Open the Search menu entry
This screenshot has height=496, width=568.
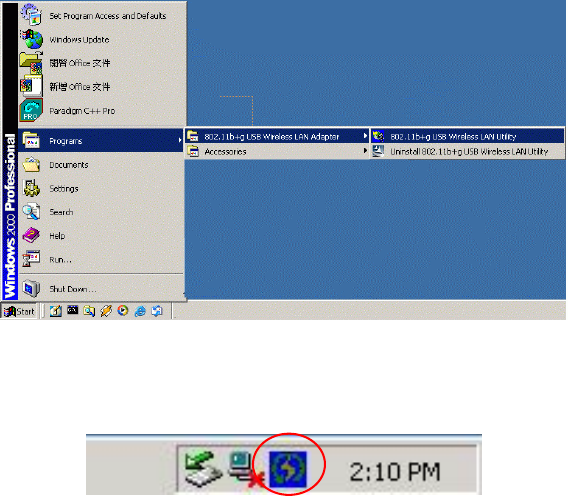click(x=101, y=212)
